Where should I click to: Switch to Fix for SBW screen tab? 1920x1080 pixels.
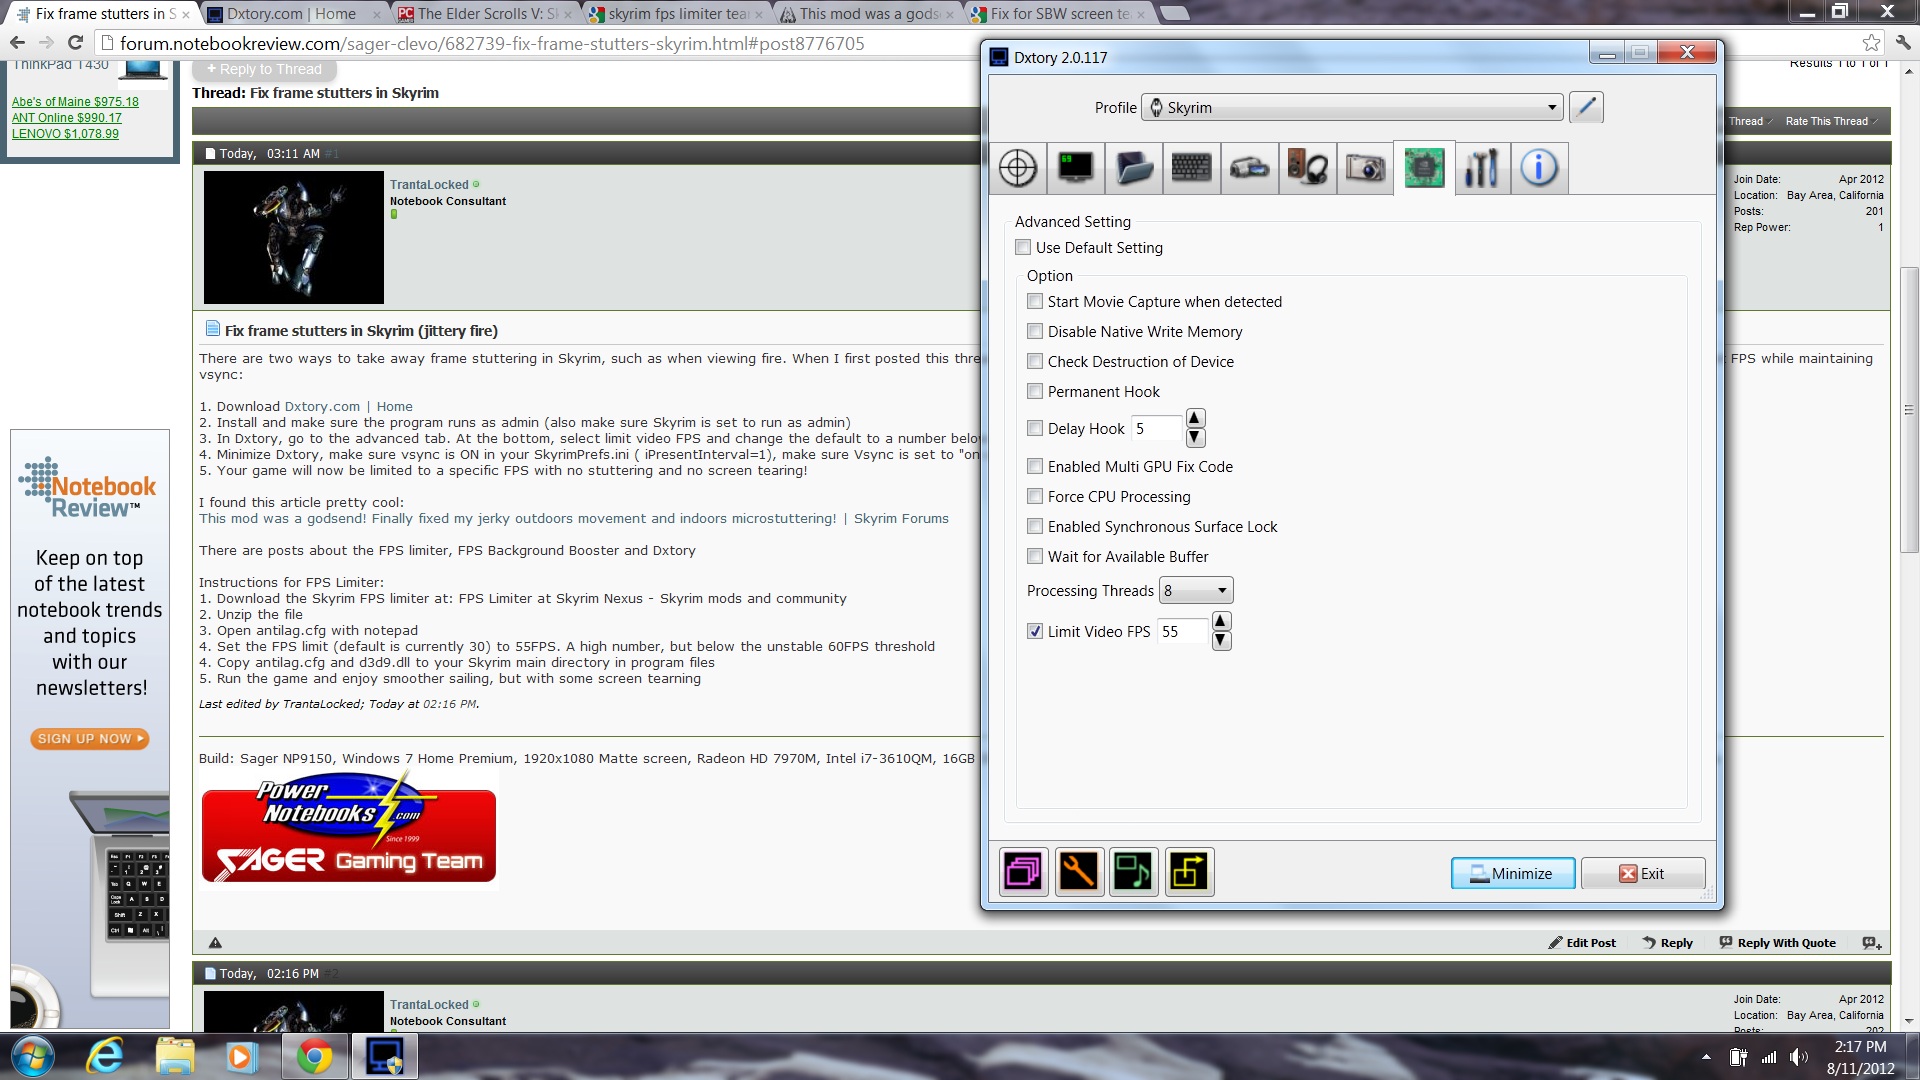click(x=1060, y=14)
